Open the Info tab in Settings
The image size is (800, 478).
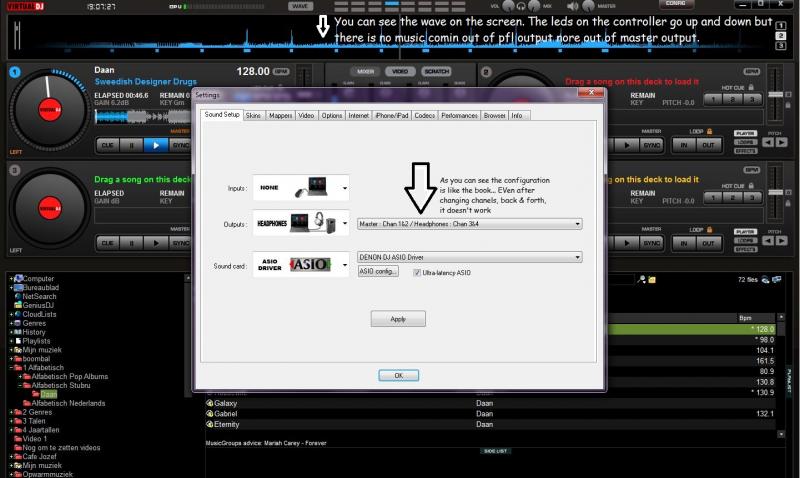517,116
